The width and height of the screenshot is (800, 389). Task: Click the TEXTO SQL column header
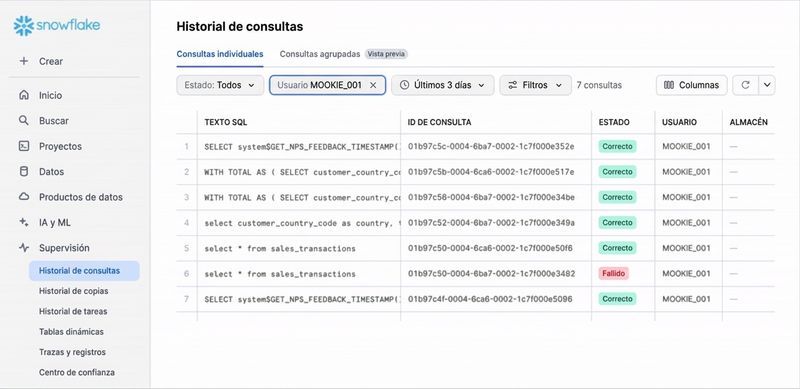tap(226, 123)
